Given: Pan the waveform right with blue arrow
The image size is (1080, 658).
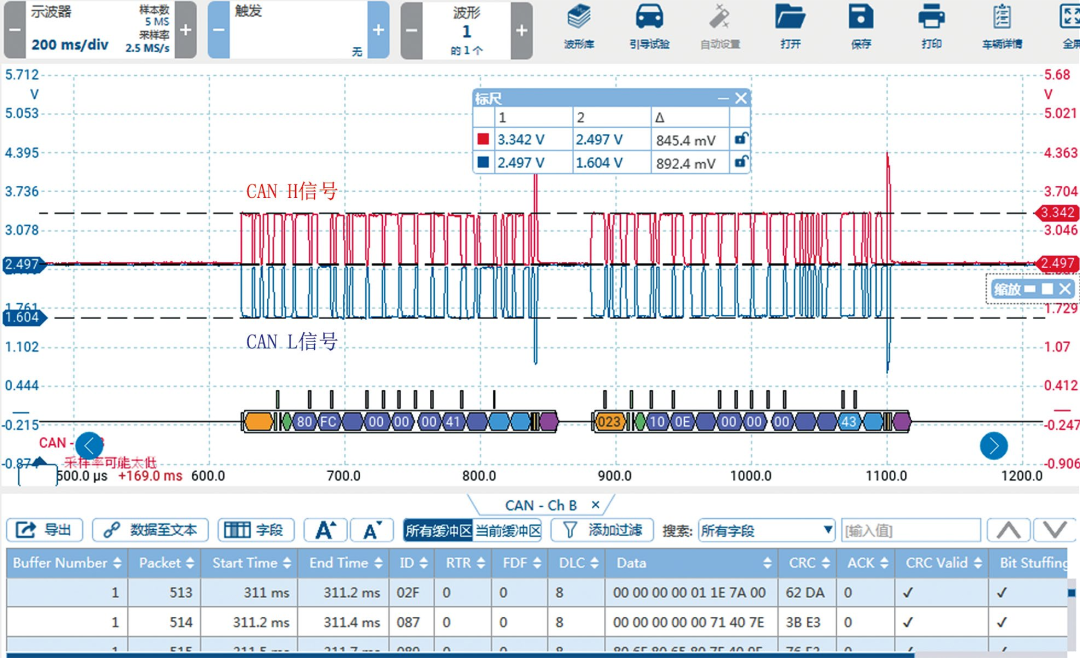Looking at the screenshot, I should (993, 446).
